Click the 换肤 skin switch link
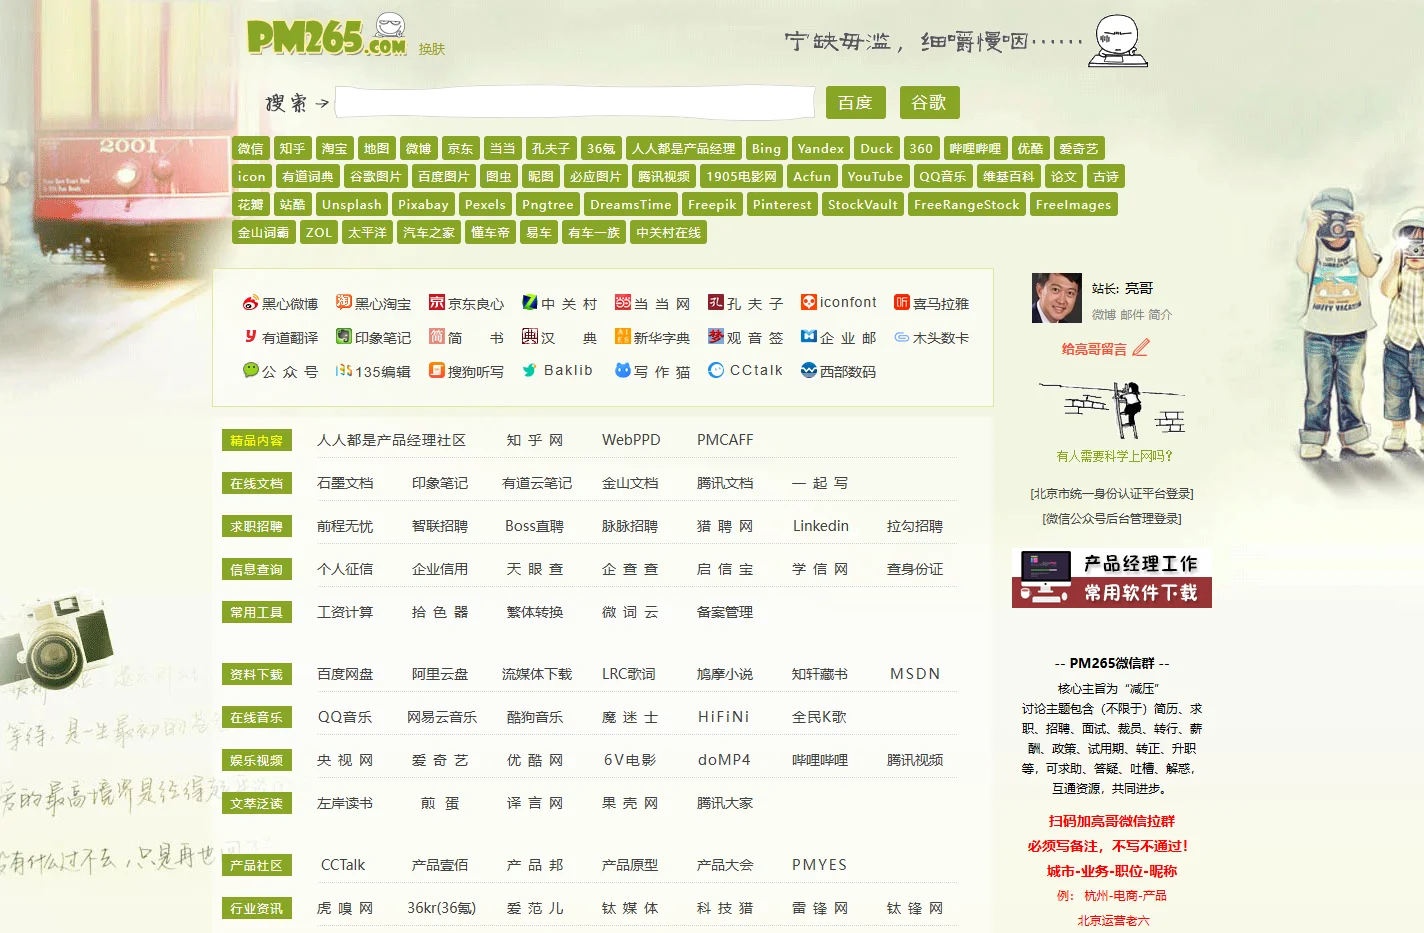 [x=432, y=49]
